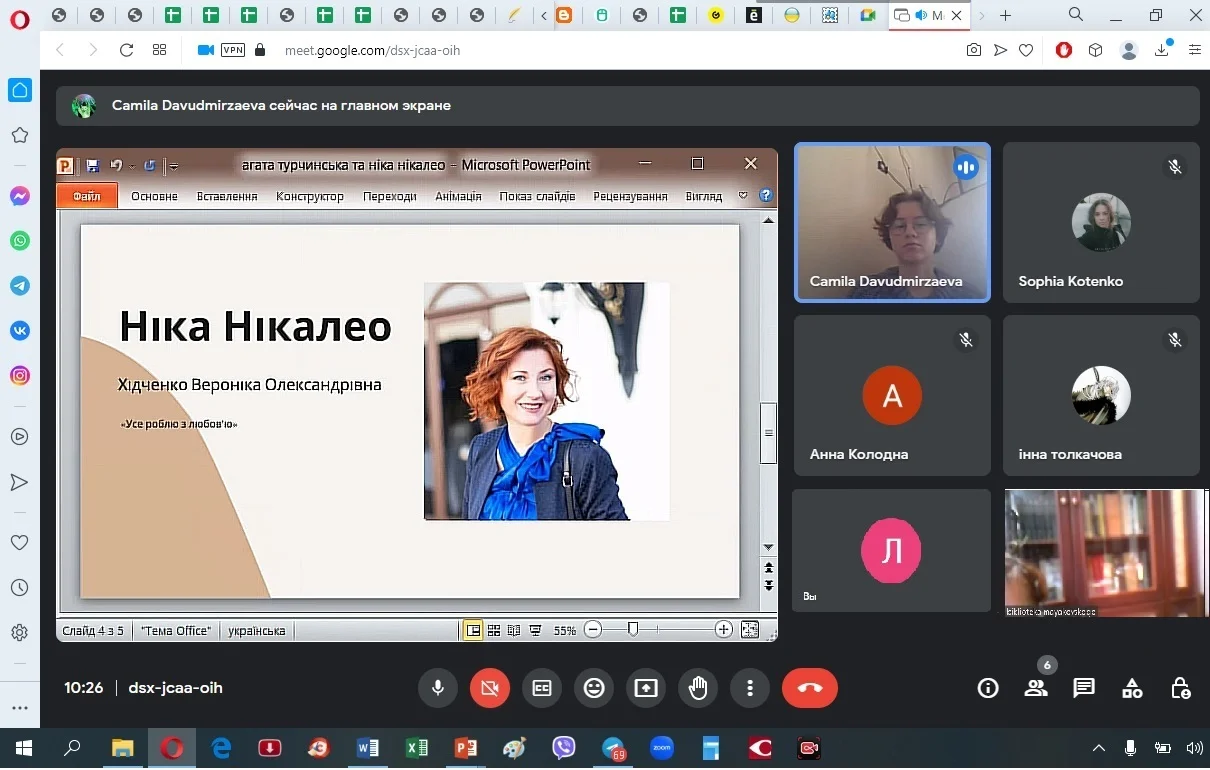Open the Opera profile account menu
1210x770 pixels.
coord(1129,50)
